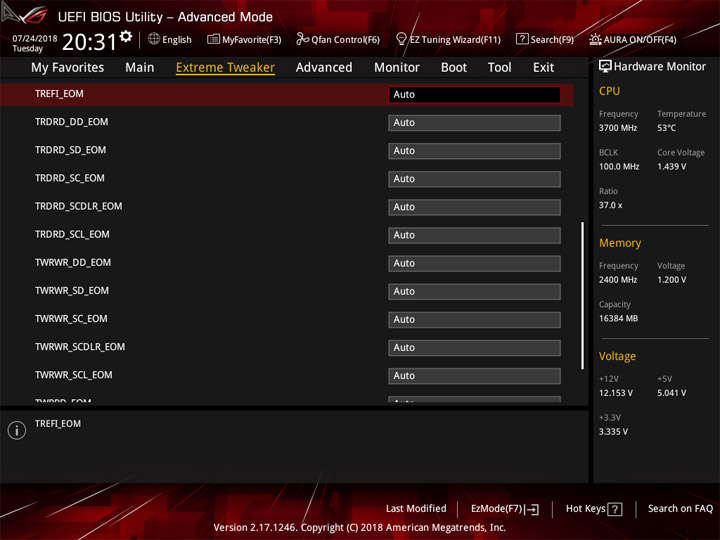Click the TWRWR_SC_EOM Auto field
The image size is (720, 540).
pos(474,320)
